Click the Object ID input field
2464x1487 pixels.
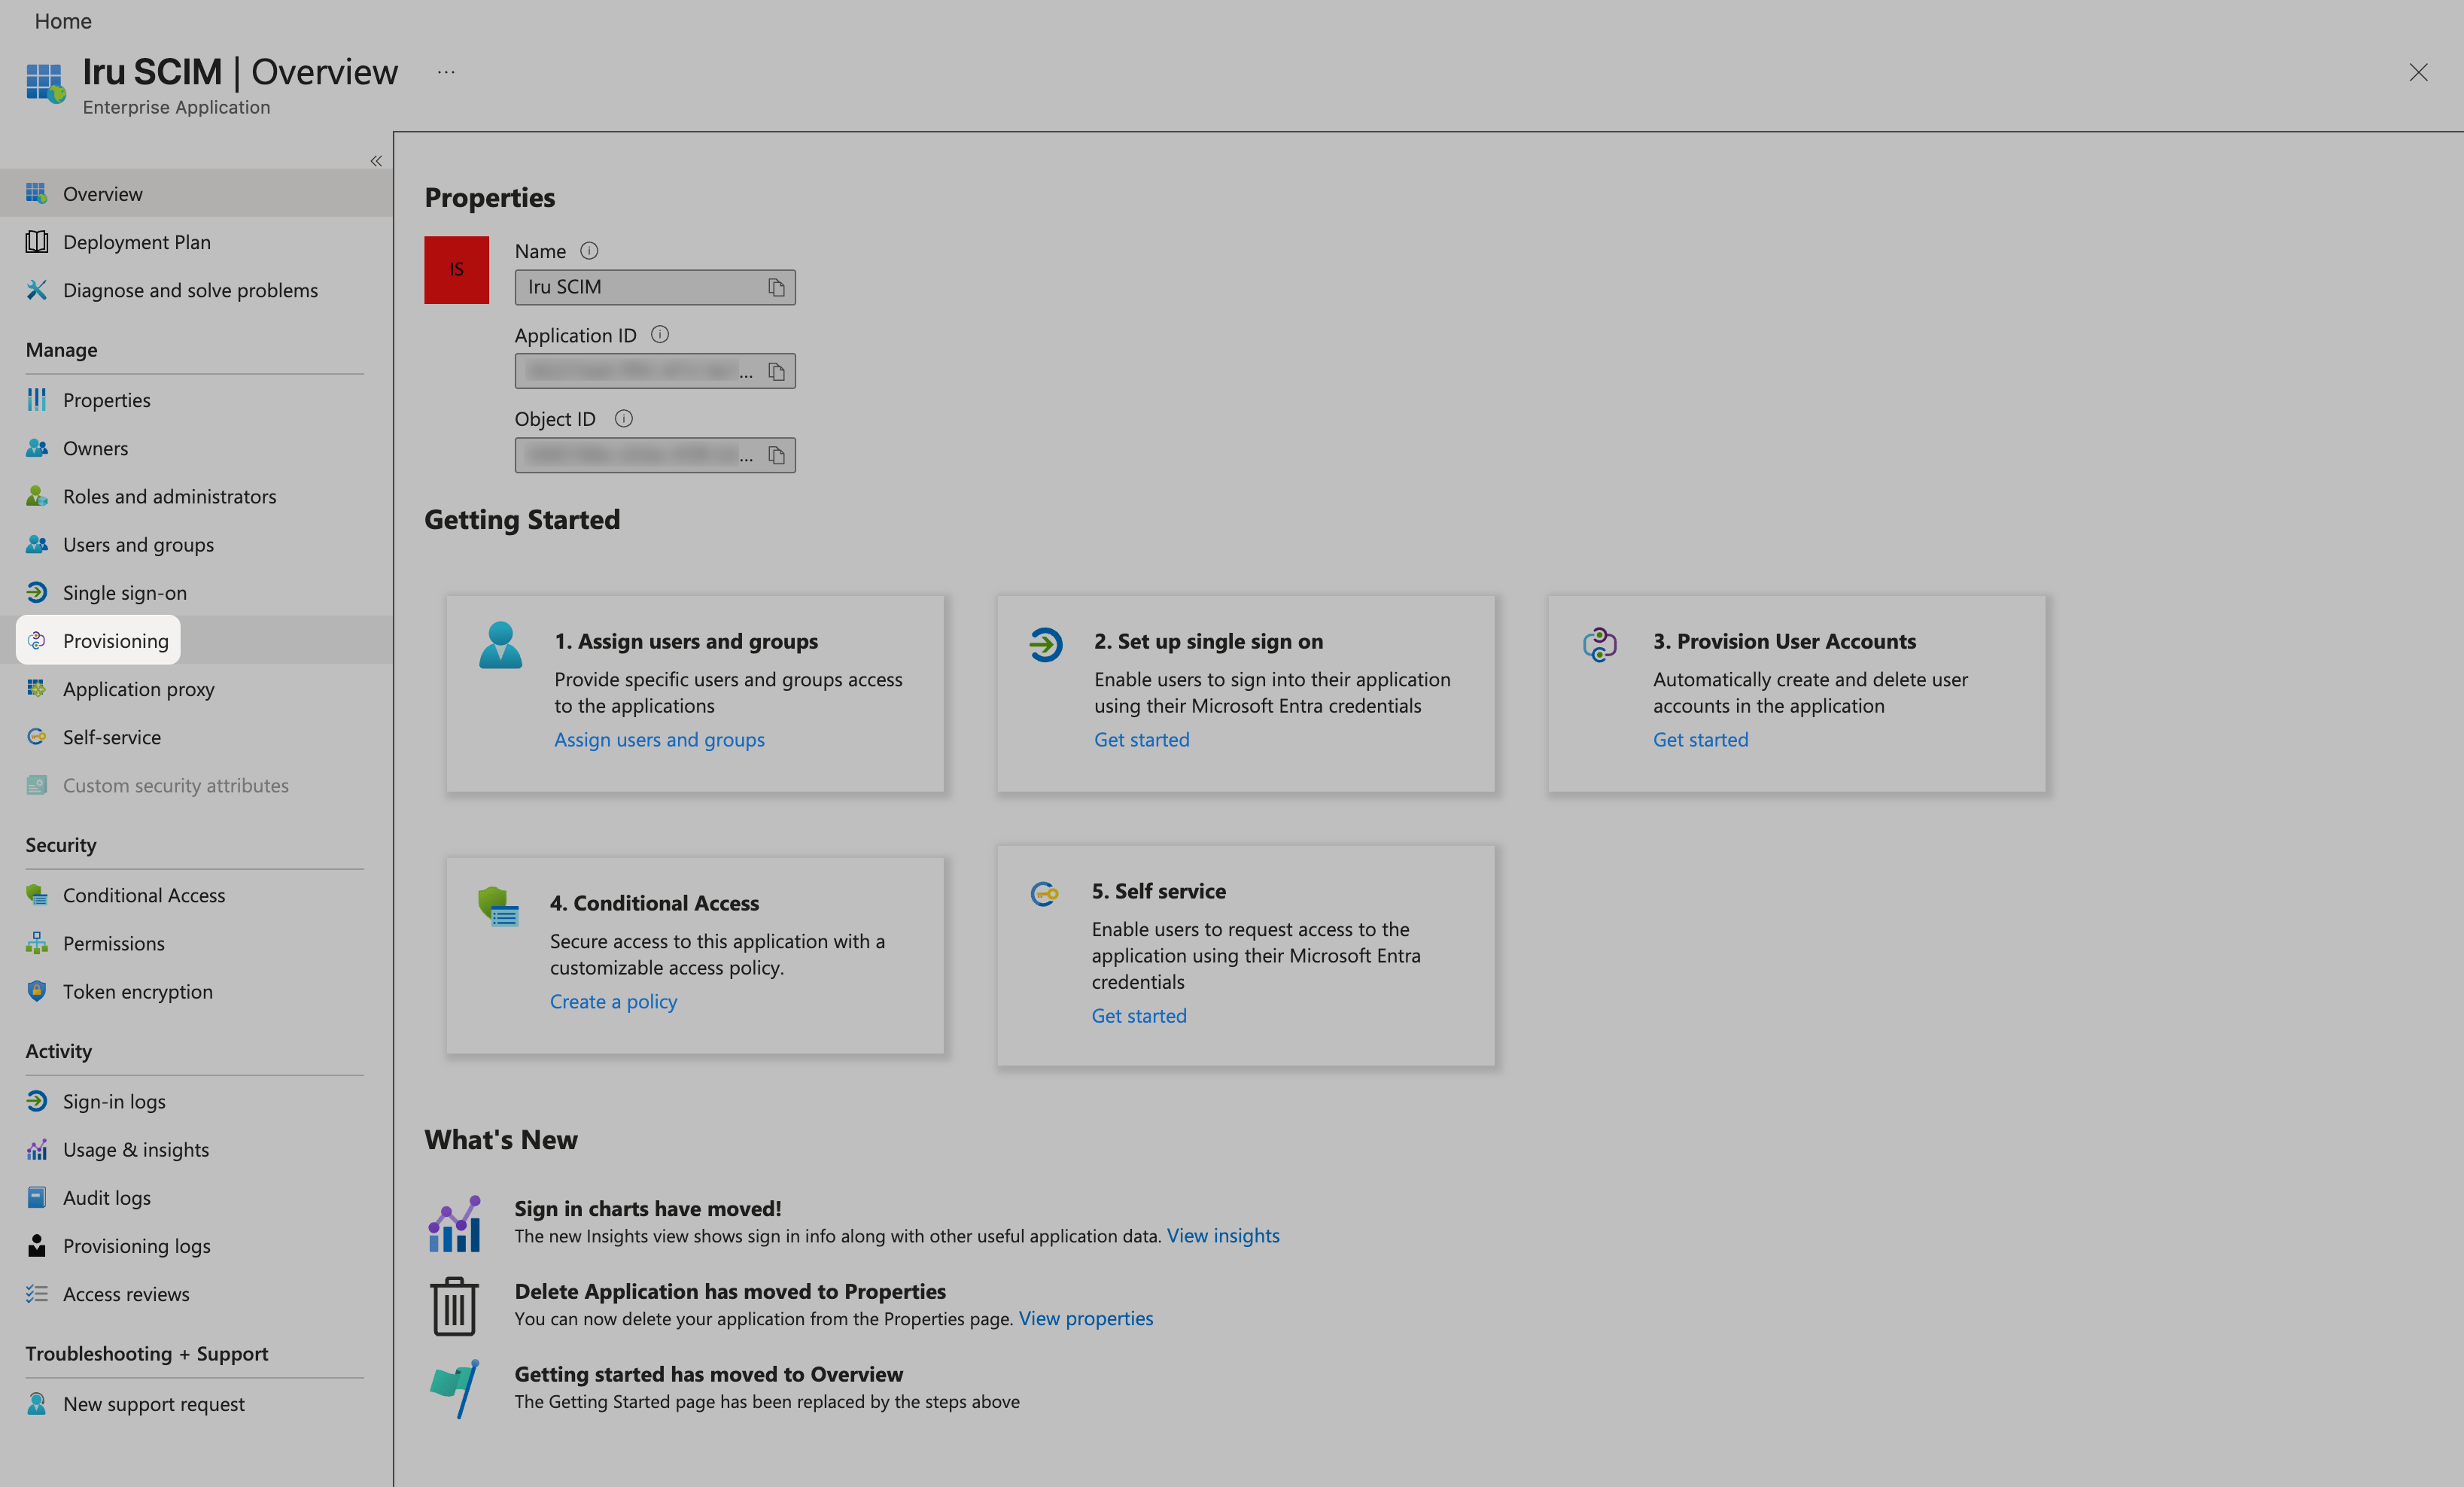655,455
